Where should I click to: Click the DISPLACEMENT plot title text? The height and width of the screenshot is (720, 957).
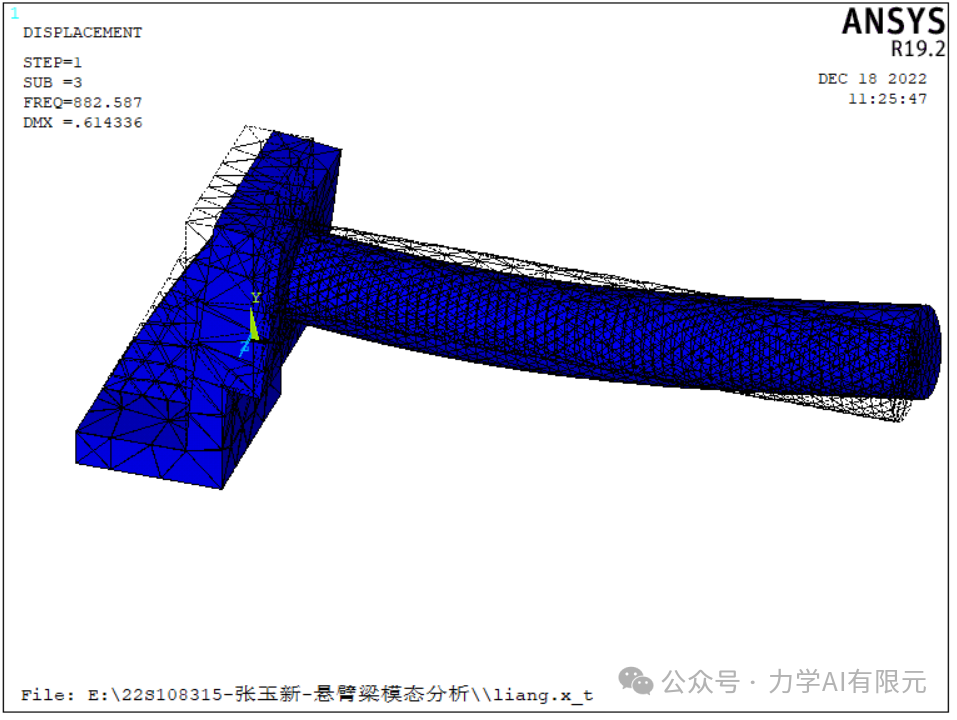(x=82, y=32)
